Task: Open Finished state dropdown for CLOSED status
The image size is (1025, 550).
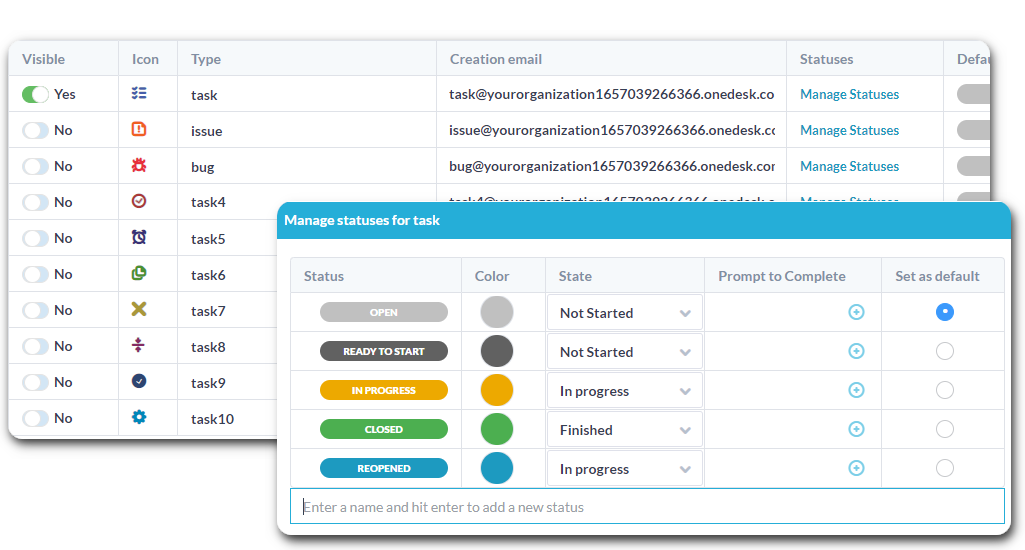Action: click(x=624, y=430)
